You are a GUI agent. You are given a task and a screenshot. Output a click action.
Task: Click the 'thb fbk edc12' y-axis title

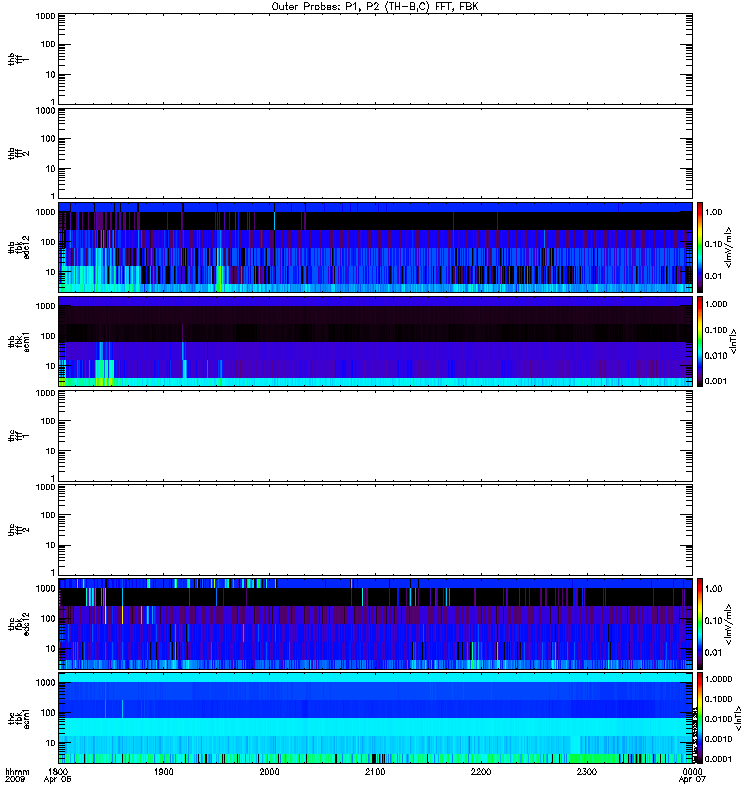[18, 247]
